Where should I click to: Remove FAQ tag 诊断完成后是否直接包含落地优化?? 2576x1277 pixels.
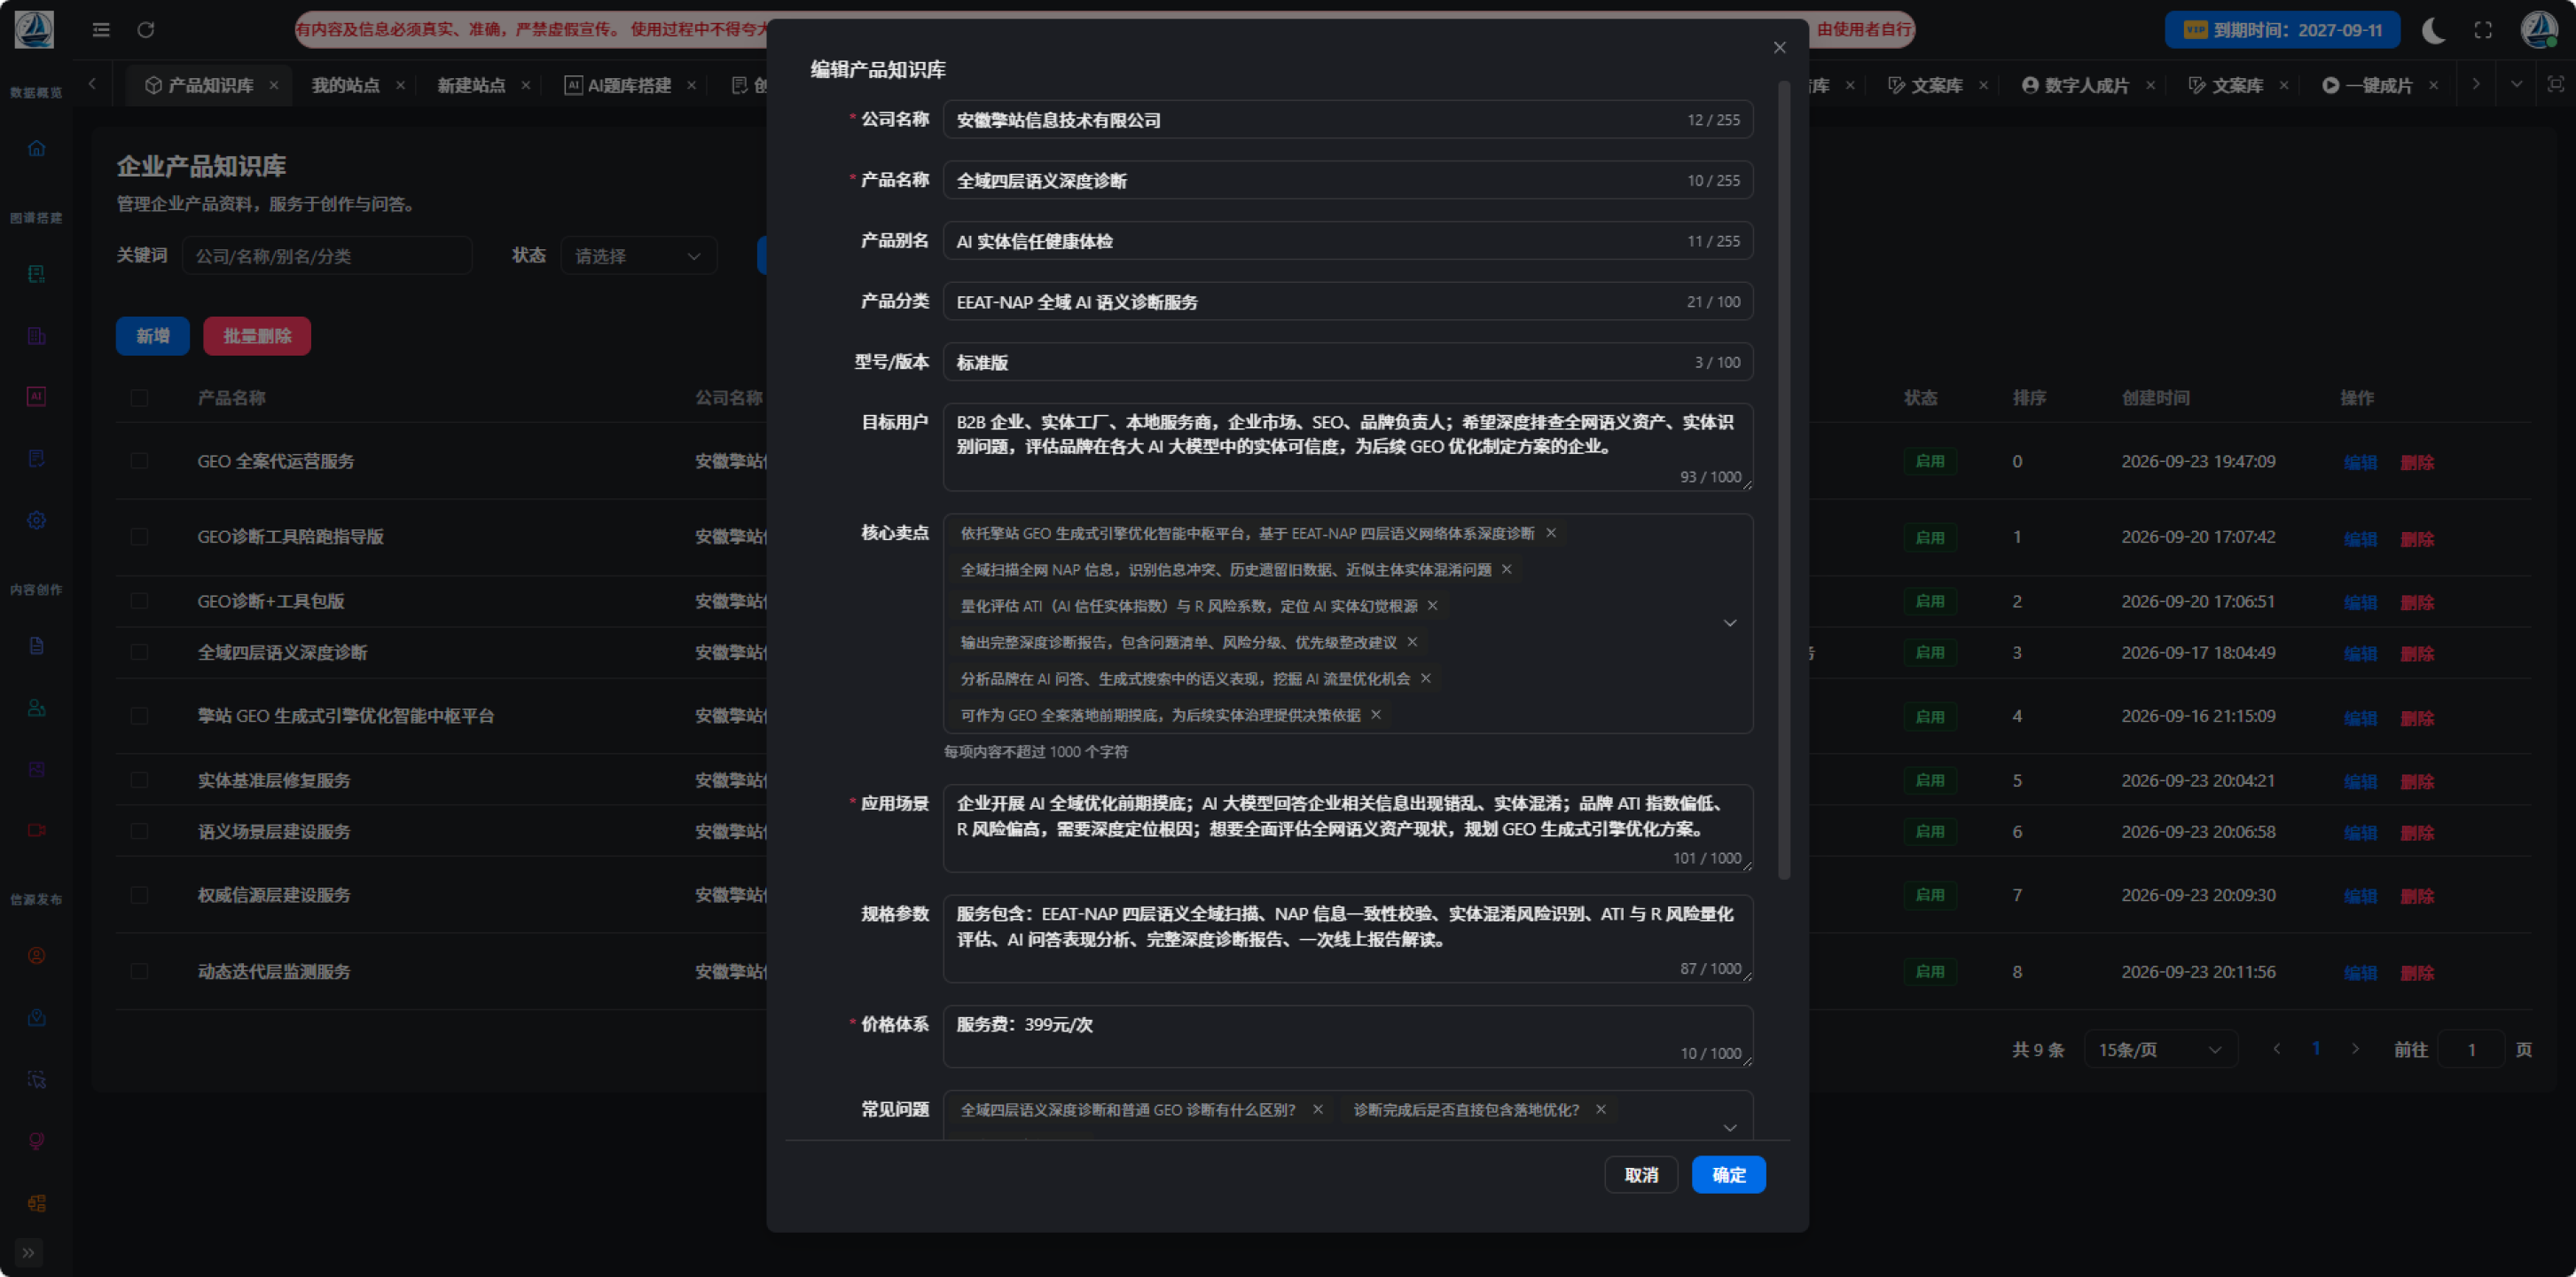click(1600, 1109)
